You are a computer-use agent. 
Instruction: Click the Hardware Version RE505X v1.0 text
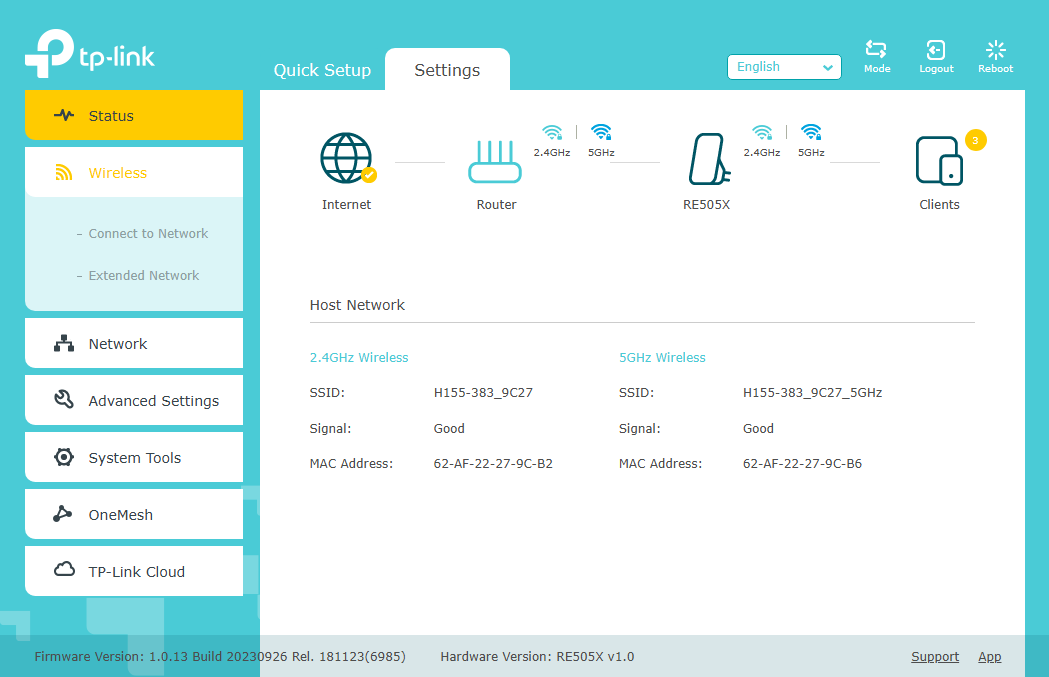point(537,657)
